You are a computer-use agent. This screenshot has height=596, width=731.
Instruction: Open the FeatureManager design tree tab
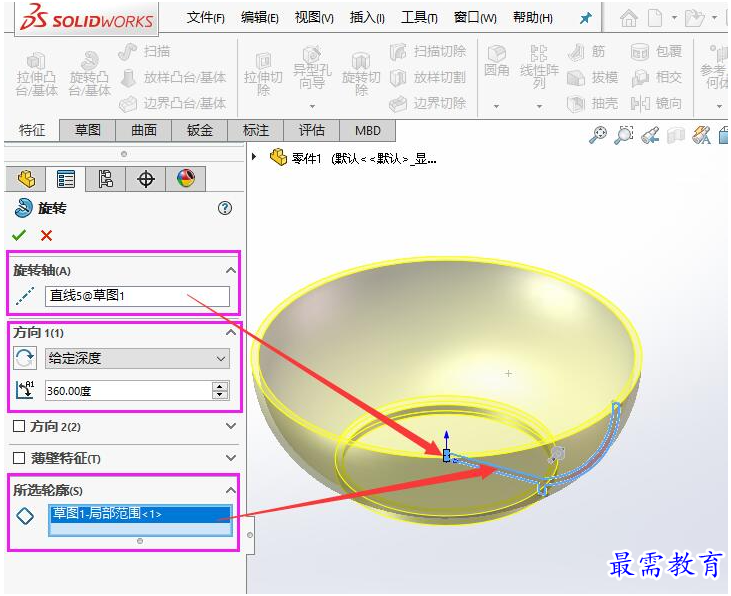(26, 179)
